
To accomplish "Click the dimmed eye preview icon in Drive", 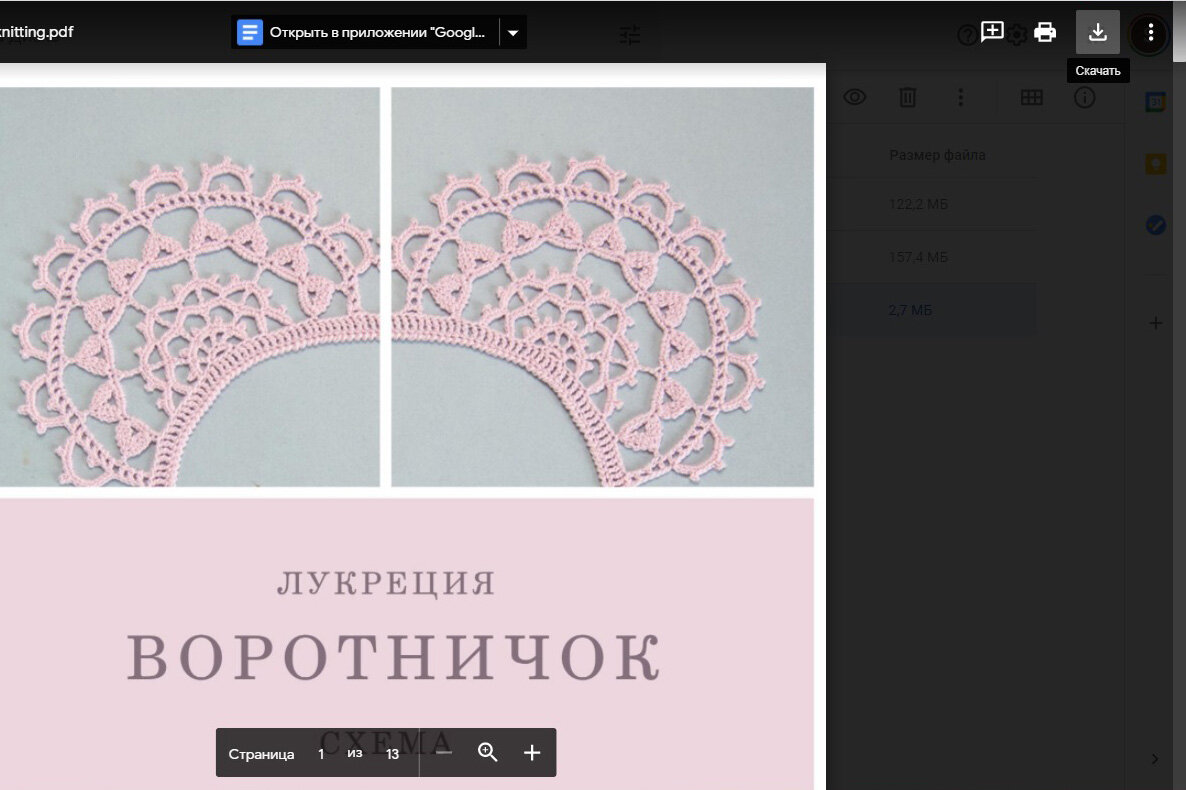I will click(855, 97).
